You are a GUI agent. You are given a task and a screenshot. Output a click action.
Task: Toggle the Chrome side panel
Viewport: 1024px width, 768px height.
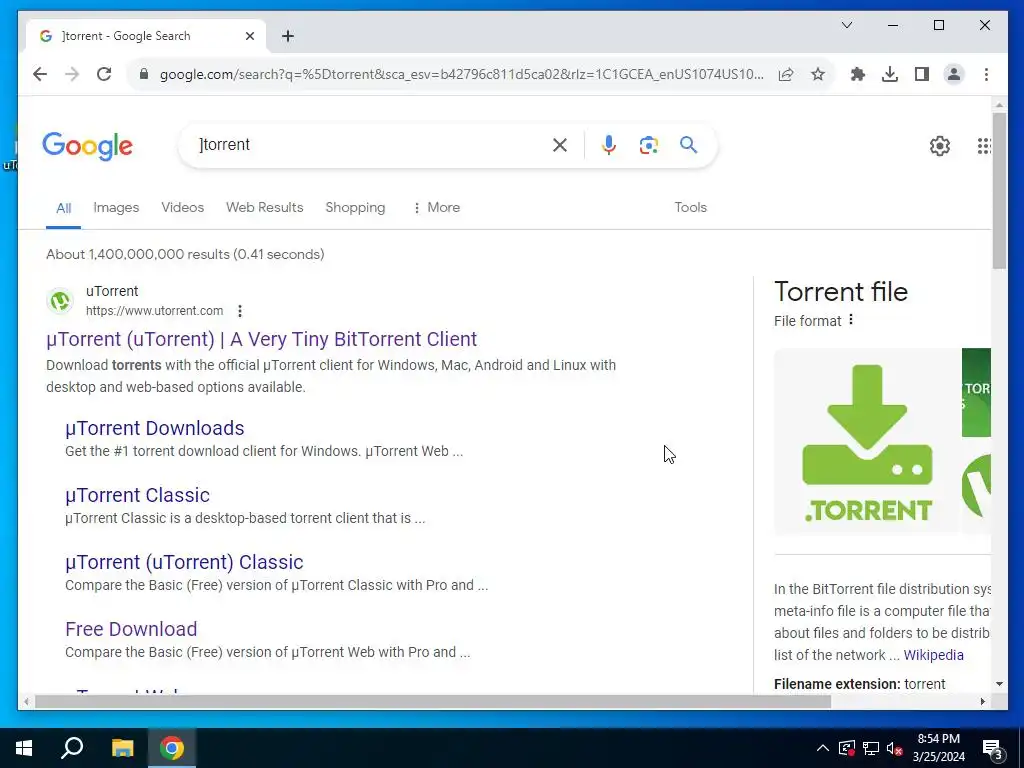click(x=921, y=74)
